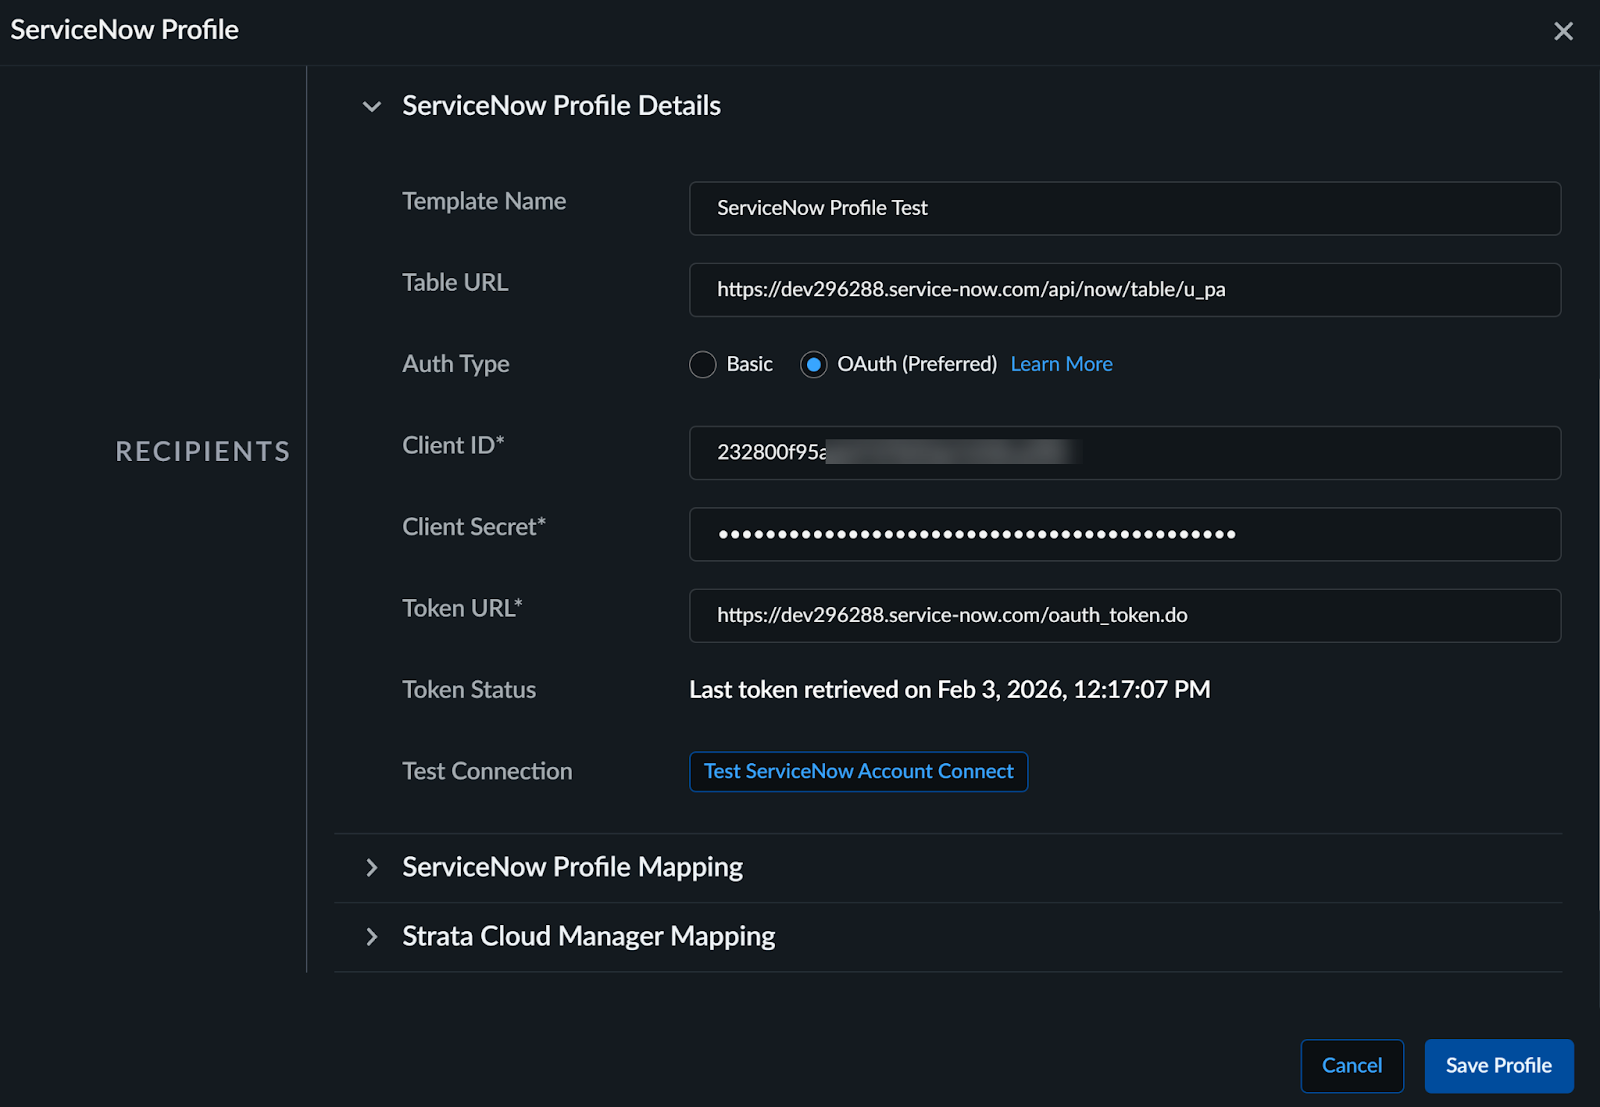Click the Strata Cloud Manager Mapping title

(588, 936)
